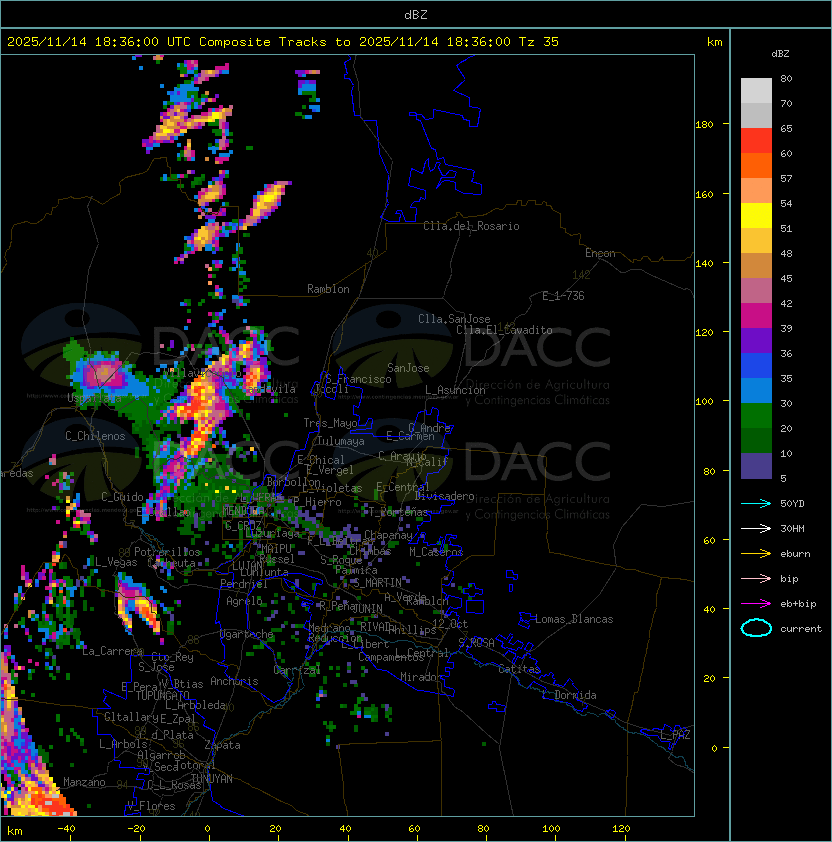This screenshot has height=842, width=832.
Task: Click the dBZ title at top
Action: pos(416,15)
